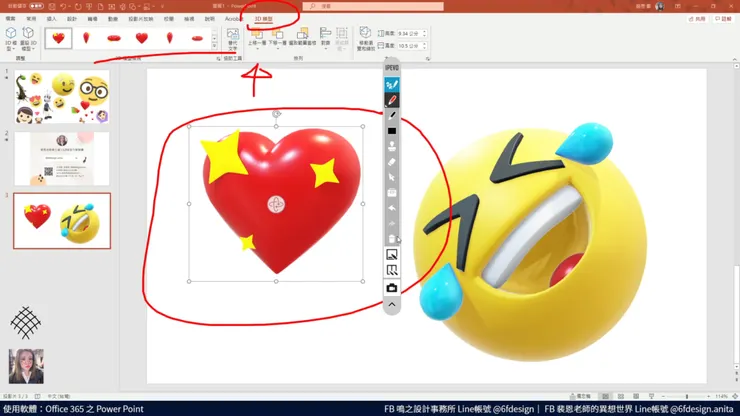Click the Redo icon in quick access toolbar
740x416 pixels.
(x=78, y=7)
